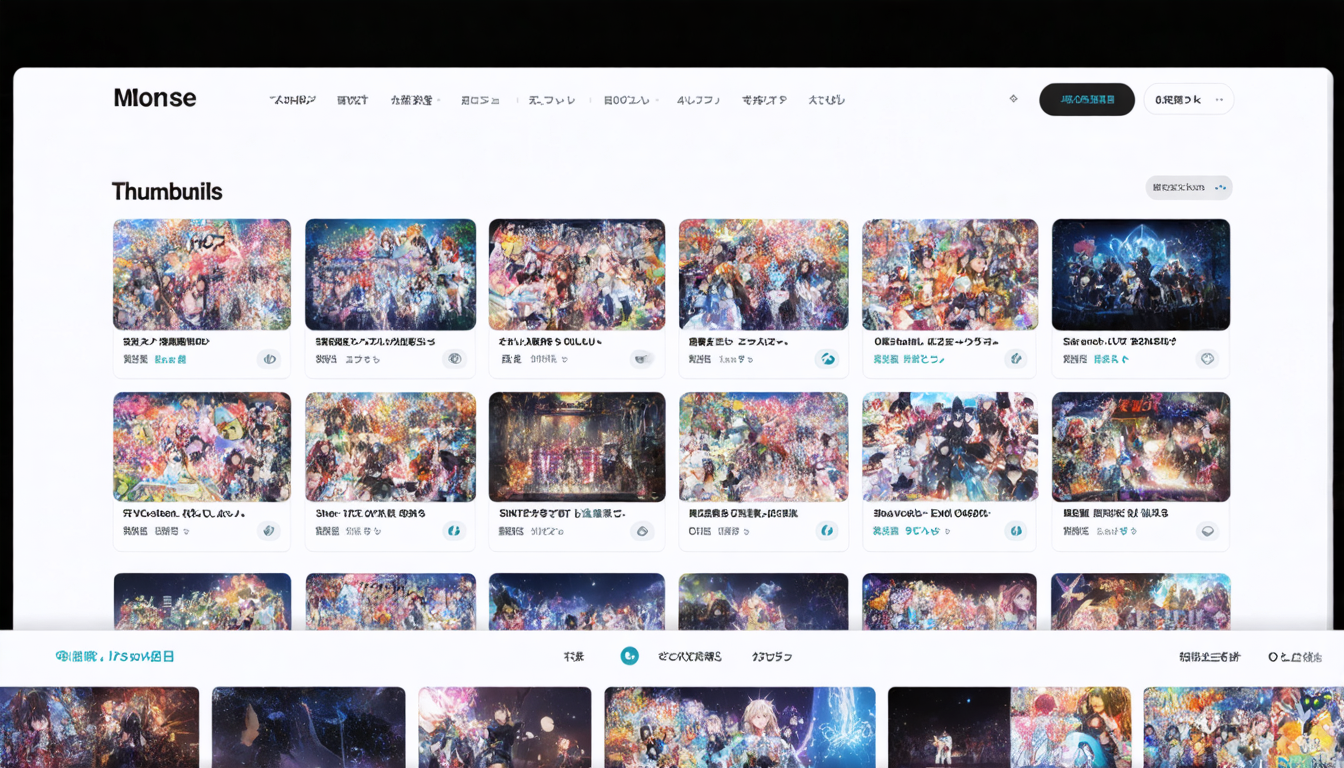Click the circle icon on the middle card of the second row
The width and height of the screenshot is (1344, 768).
641,531
